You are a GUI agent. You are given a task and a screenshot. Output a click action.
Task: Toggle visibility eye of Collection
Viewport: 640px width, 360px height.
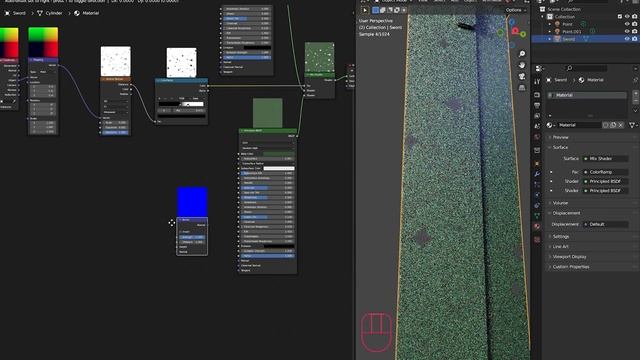627,17
